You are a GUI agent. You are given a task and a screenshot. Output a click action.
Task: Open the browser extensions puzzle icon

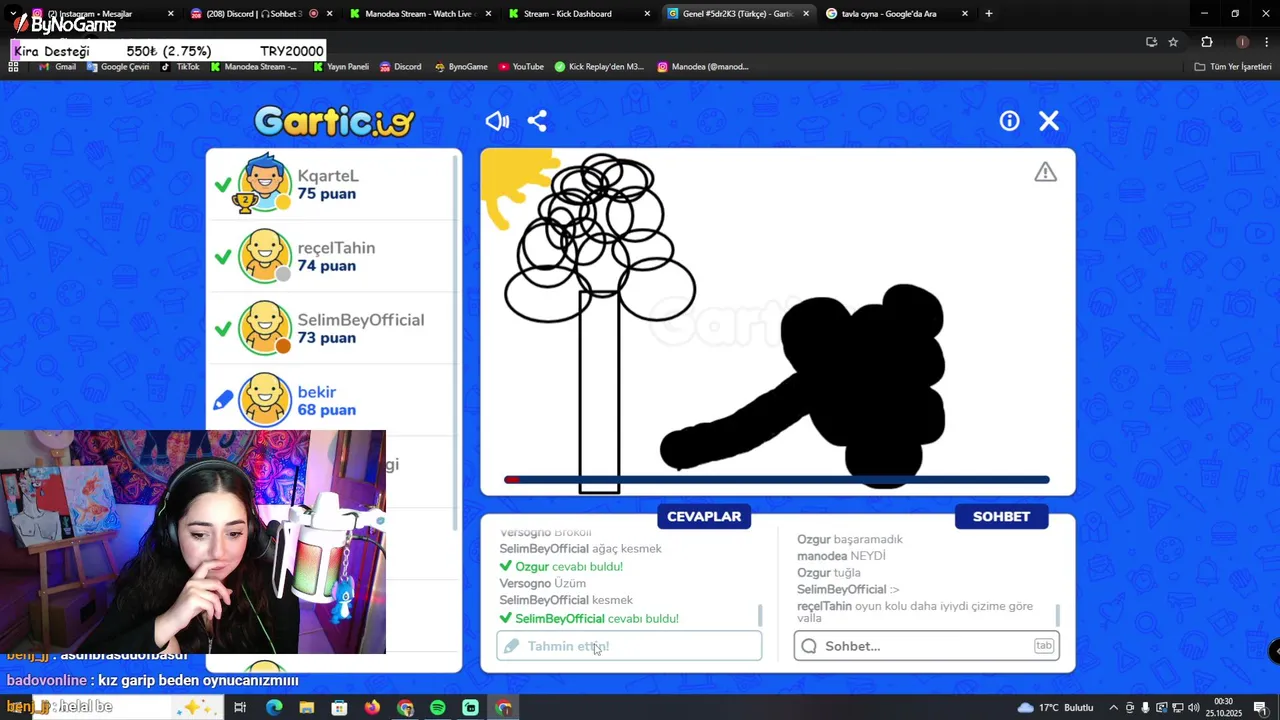click(1206, 42)
